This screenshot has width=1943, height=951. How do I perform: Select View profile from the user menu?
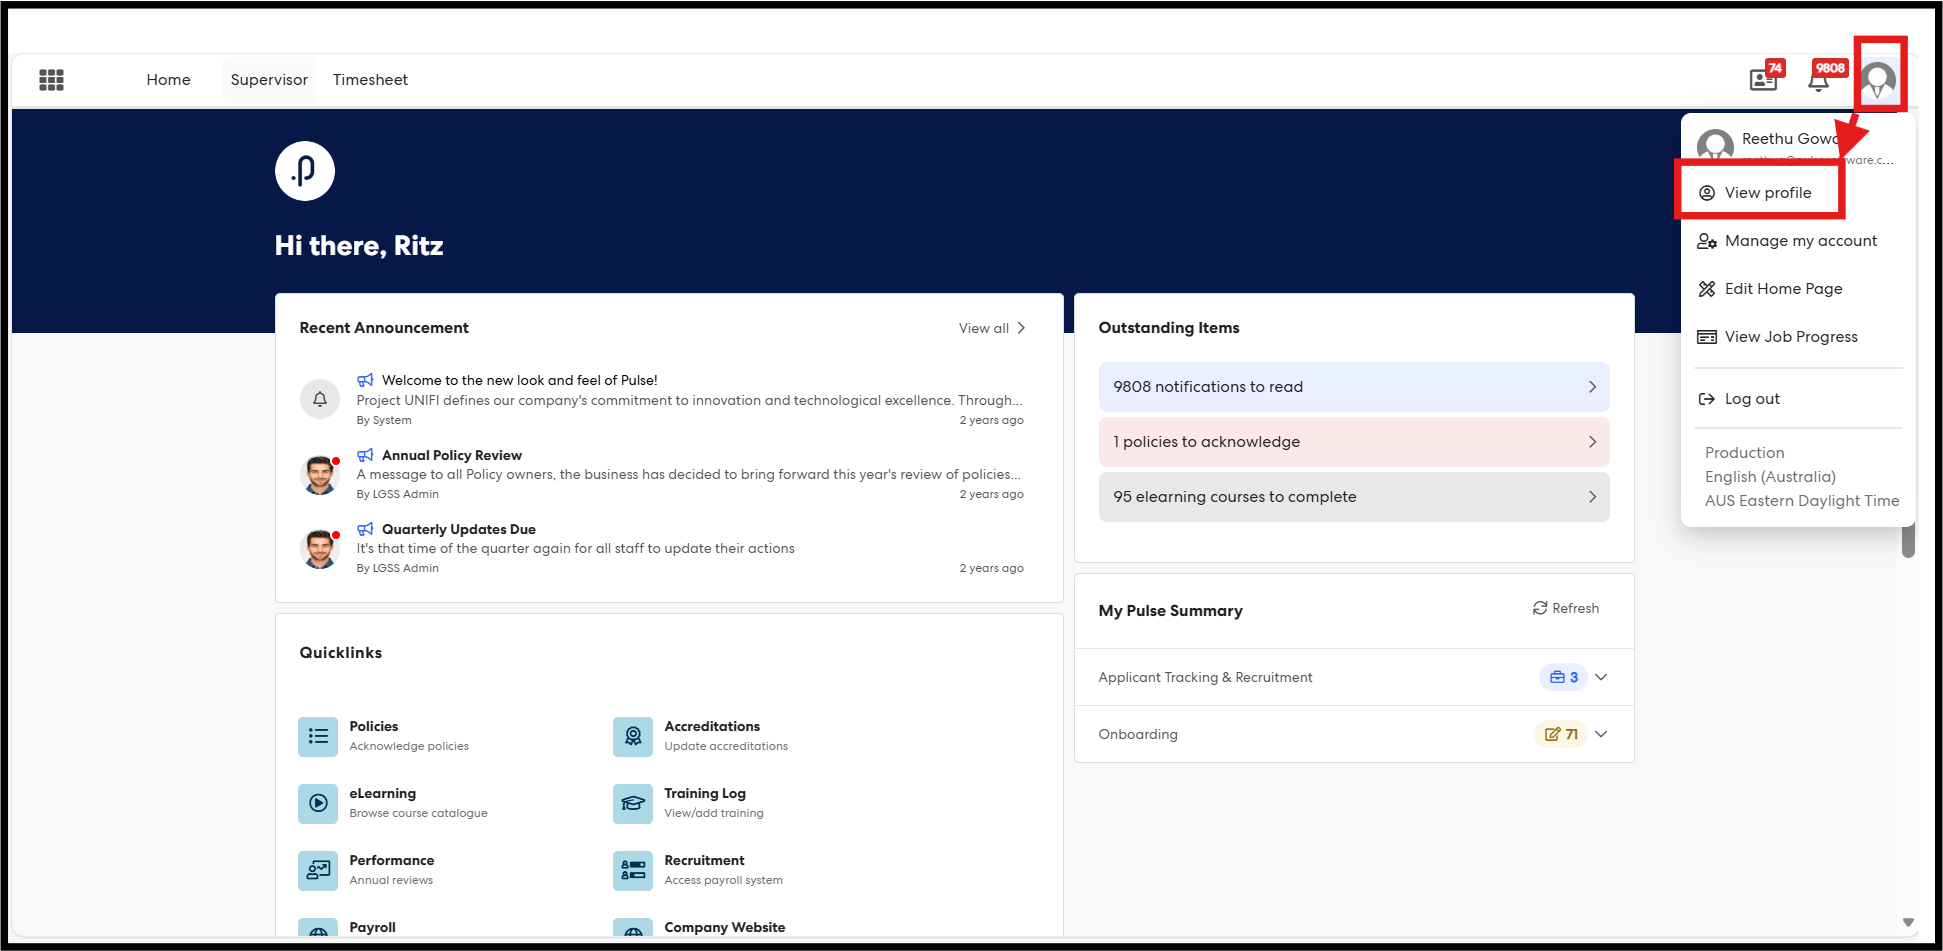point(1767,193)
